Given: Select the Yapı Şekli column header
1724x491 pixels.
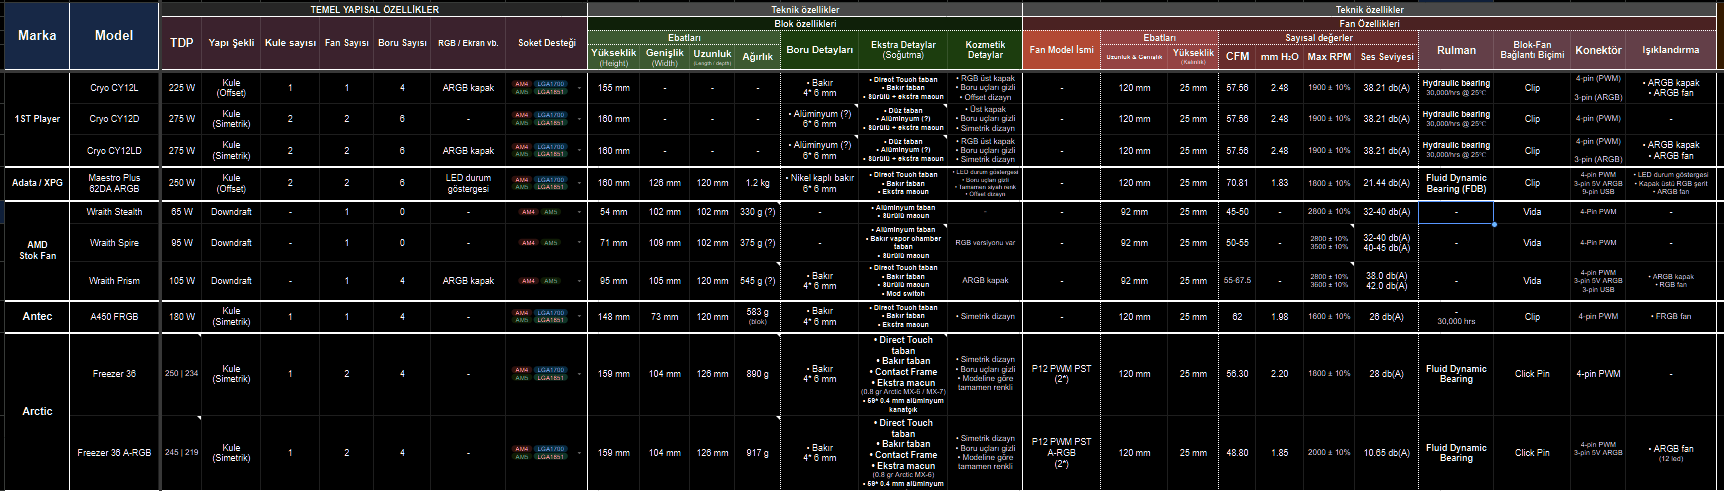Looking at the screenshot, I should pyautogui.click(x=231, y=43).
